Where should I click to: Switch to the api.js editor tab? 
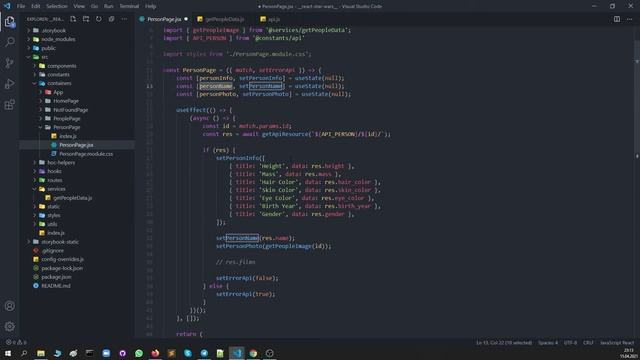pyautogui.click(x=273, y=19)
